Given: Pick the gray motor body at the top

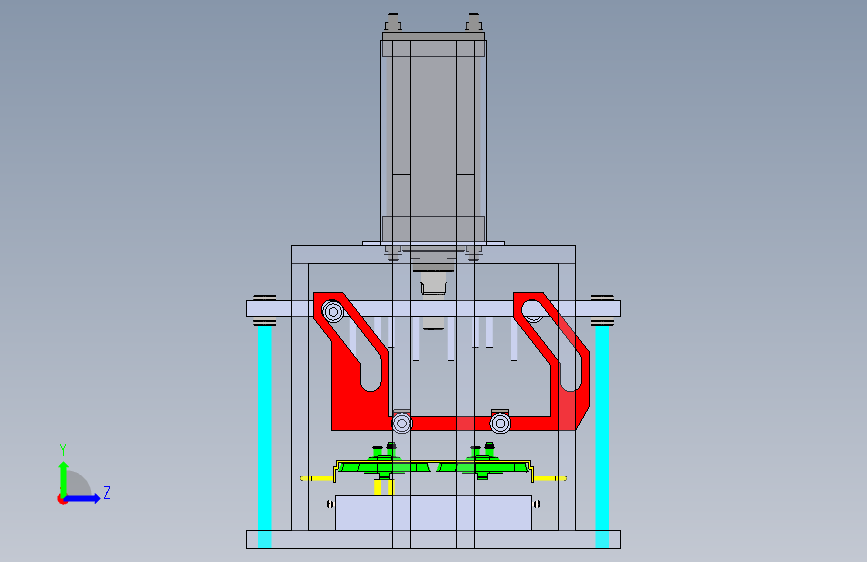Looking at the screenshot, I should 434,138.
